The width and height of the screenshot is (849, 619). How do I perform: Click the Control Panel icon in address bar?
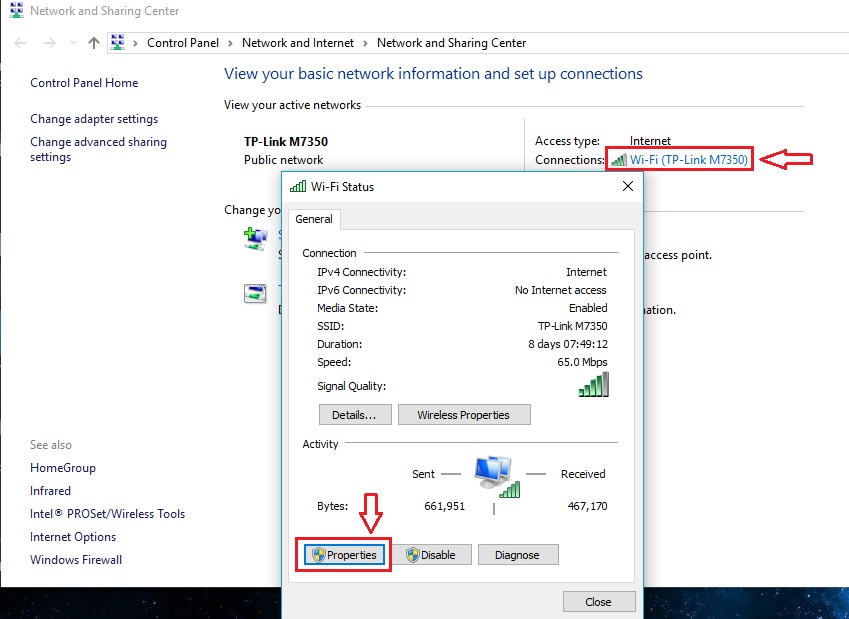pyautogui.click(x=119, y=43)
